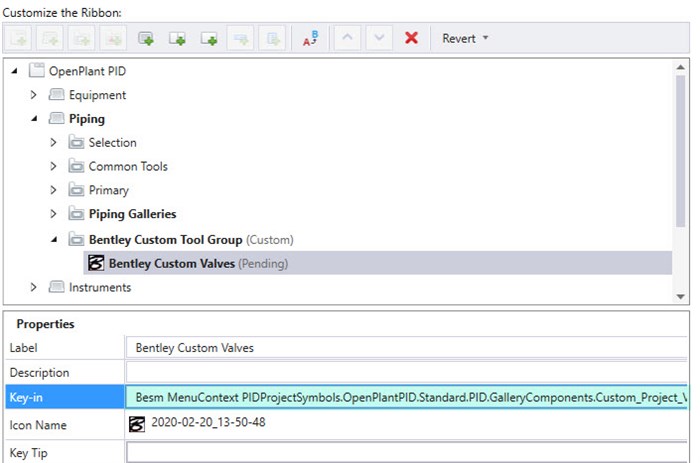Viewport: 700px width, 463px height.
Task: Click the empty Description field
Action: tap(406, 372)
